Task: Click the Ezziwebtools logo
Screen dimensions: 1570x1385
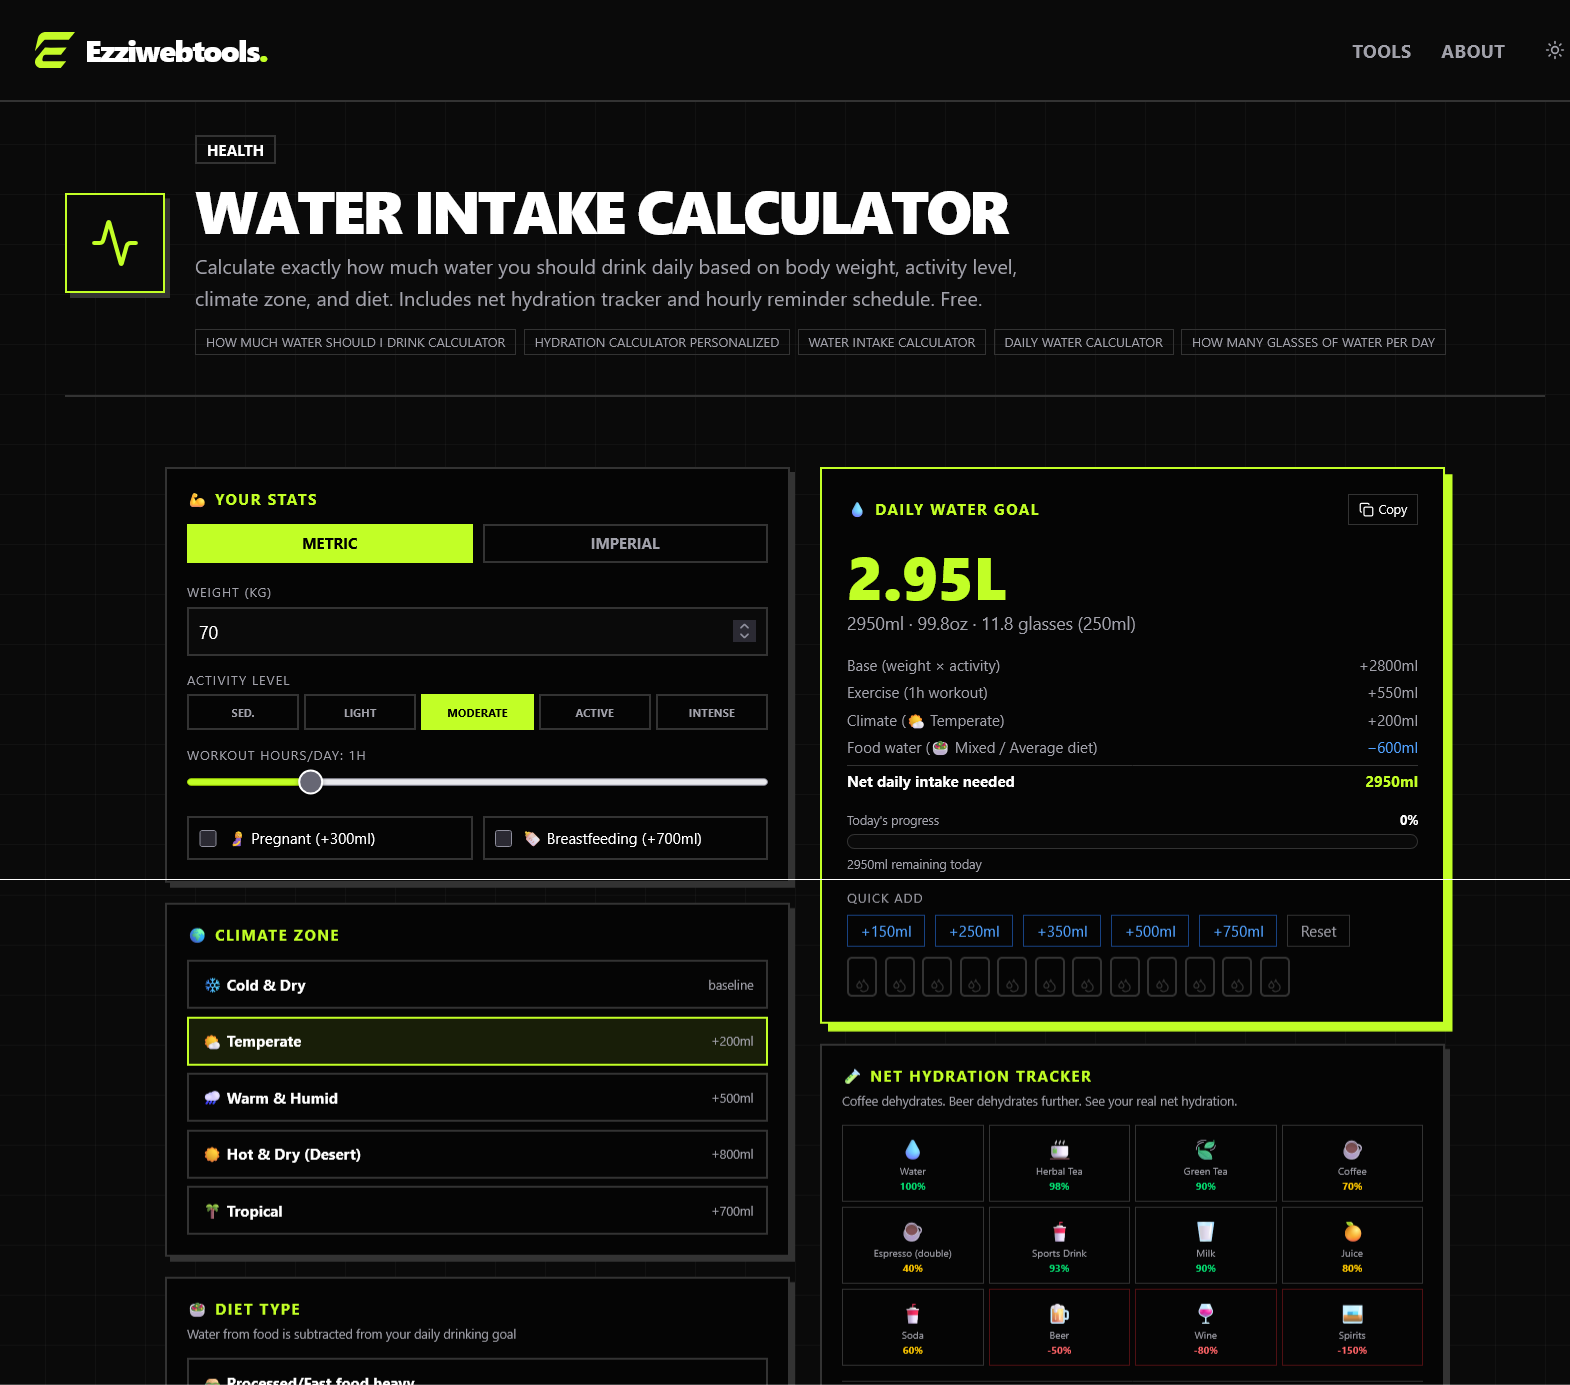Action: point(151,51)
